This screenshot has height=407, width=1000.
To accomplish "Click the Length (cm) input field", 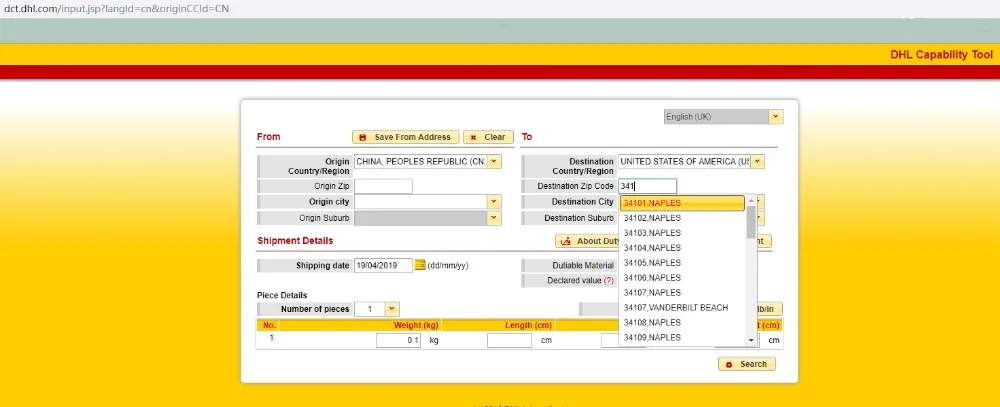I will [x=509, y=341].
